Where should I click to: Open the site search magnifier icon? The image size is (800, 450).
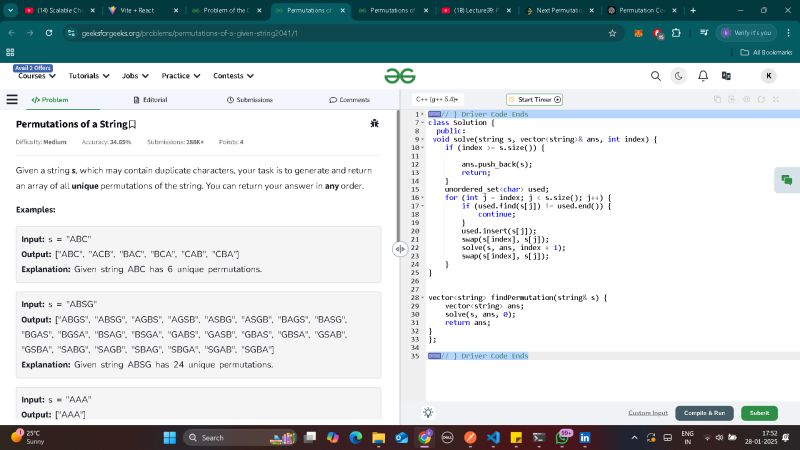656,76
